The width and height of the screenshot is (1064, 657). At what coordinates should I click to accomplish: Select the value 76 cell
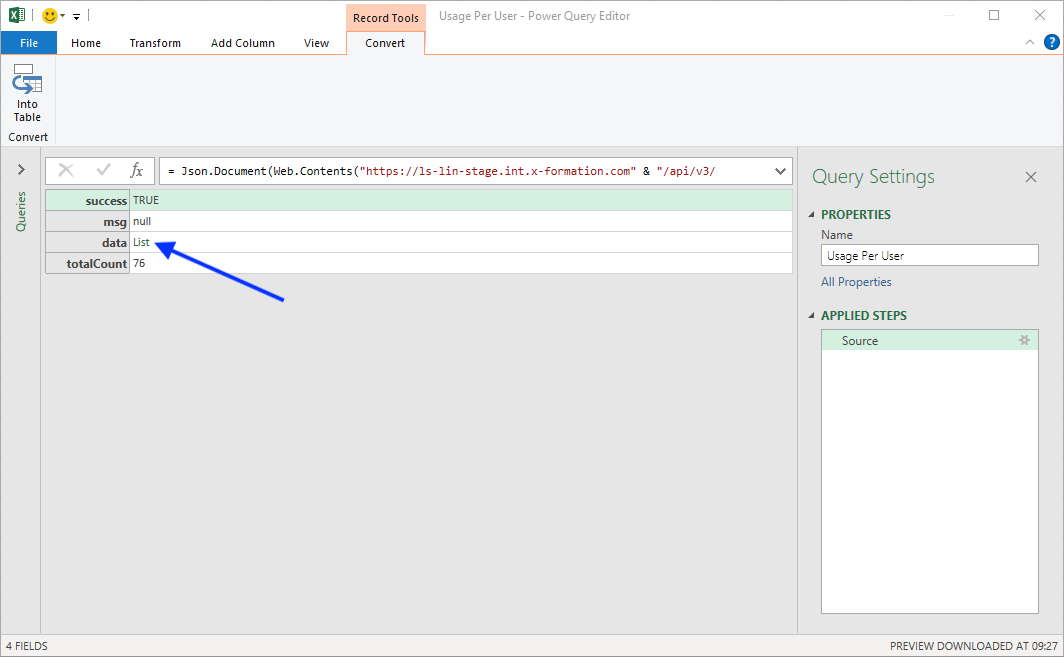461,263
